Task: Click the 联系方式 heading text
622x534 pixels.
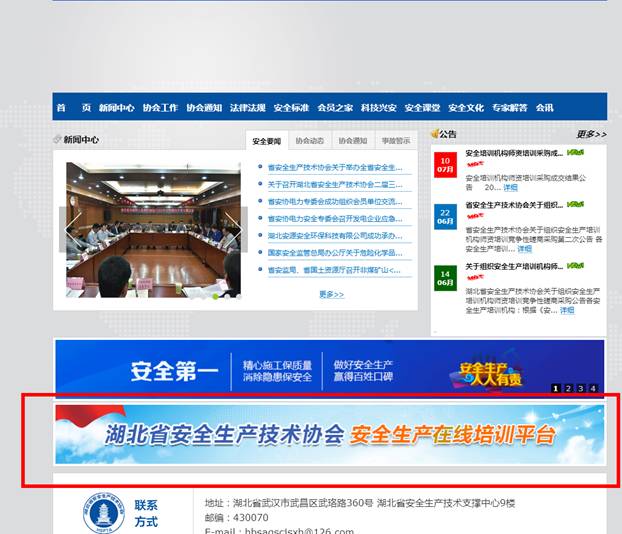Action: point(146,513)
